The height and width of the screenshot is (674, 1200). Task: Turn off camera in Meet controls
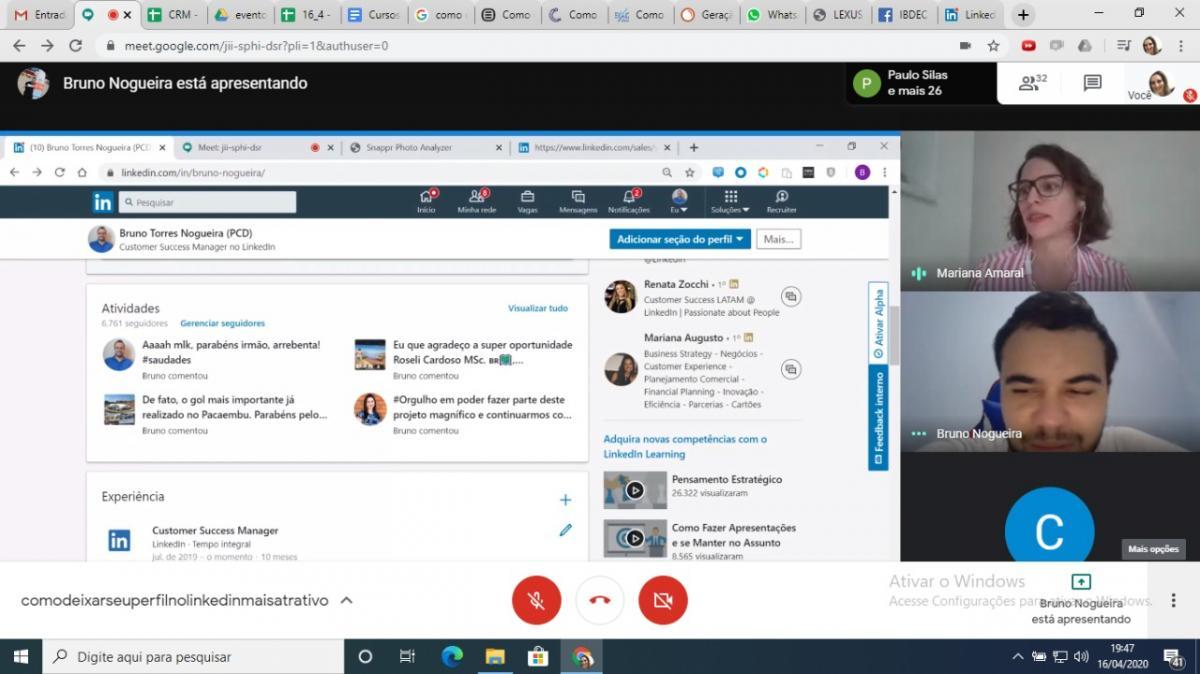click(663, 600)
